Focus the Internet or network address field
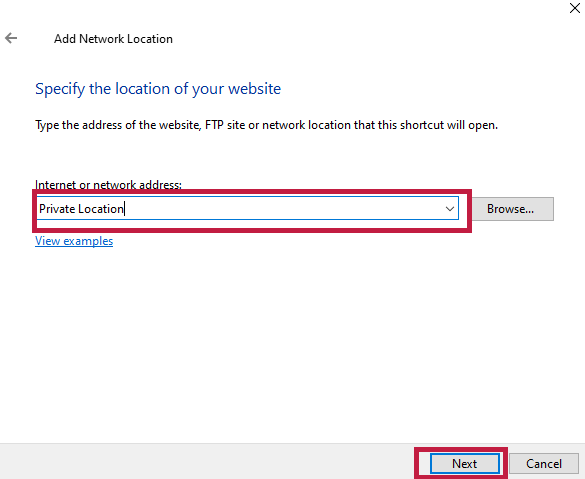The height and width of the screenshot is (479, 585). coord(247,209)
